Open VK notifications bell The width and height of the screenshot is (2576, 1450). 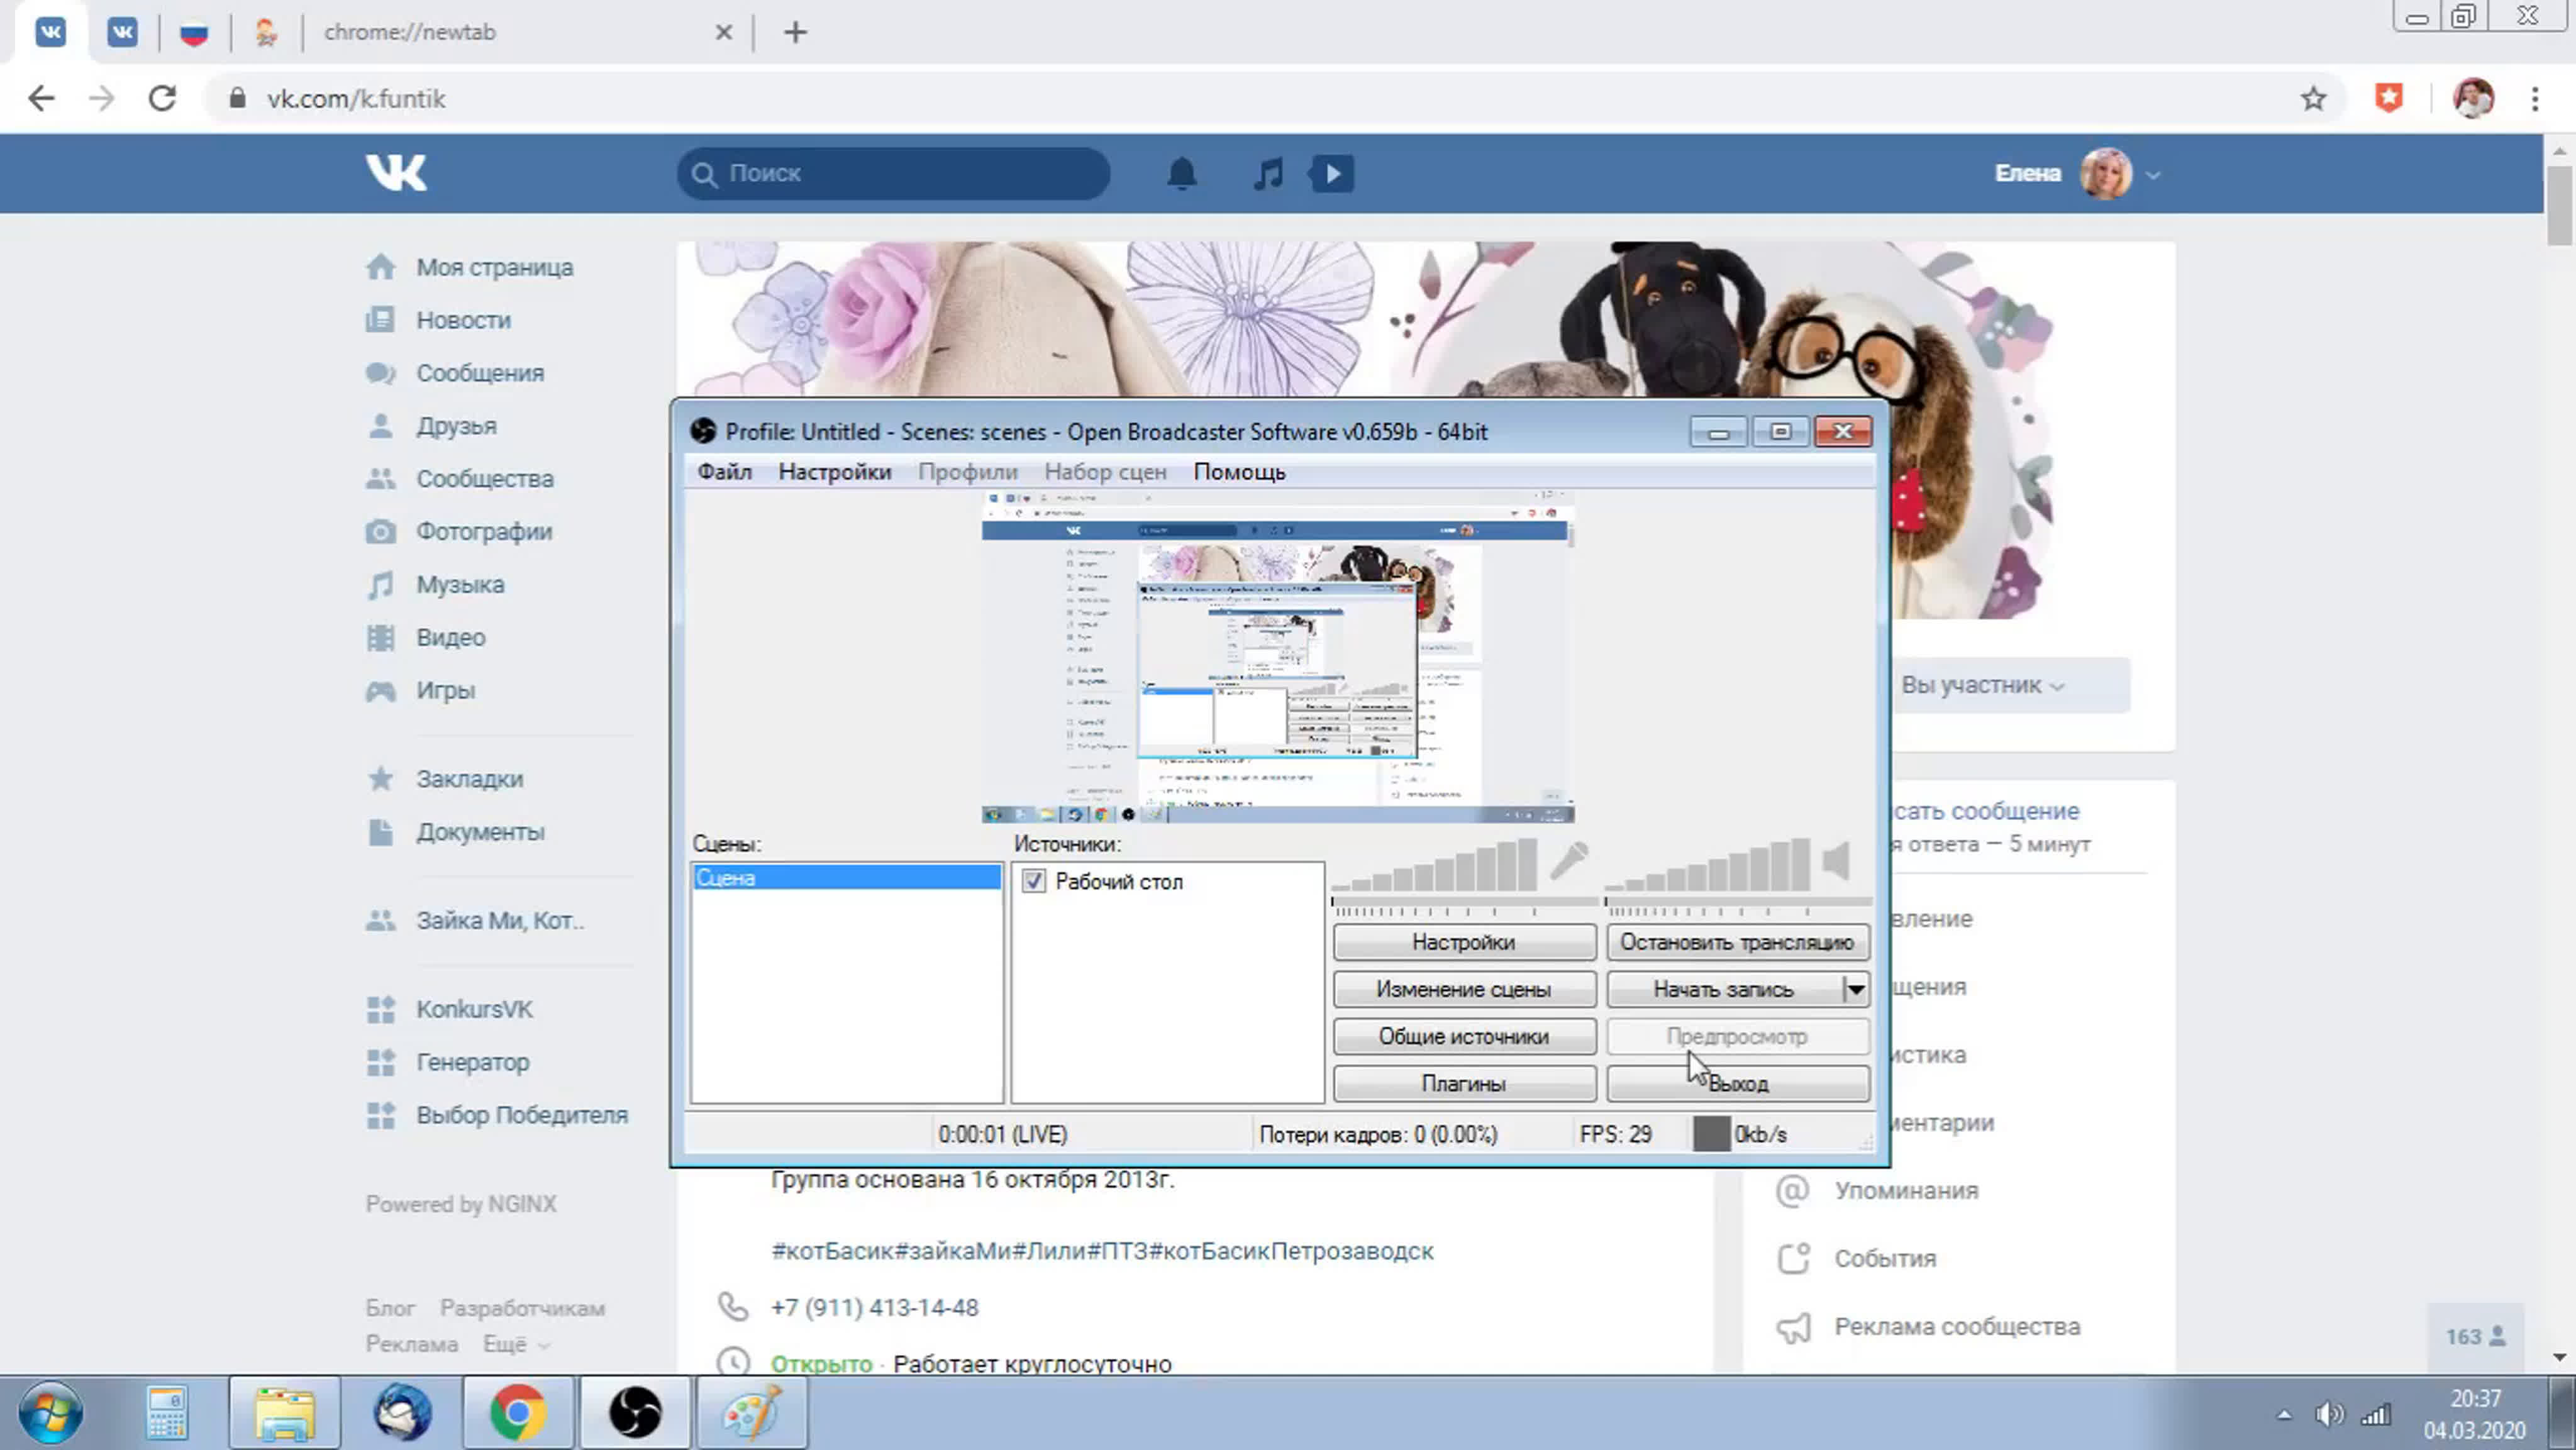(1182, 173)
